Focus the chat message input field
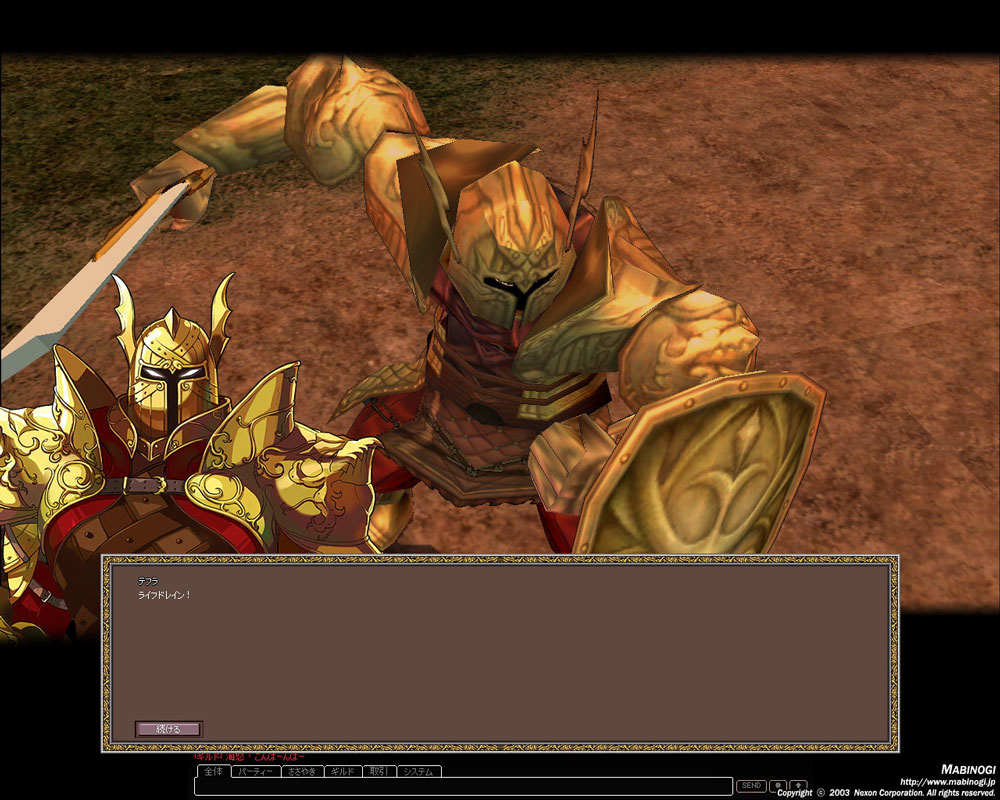 point(464,786)
